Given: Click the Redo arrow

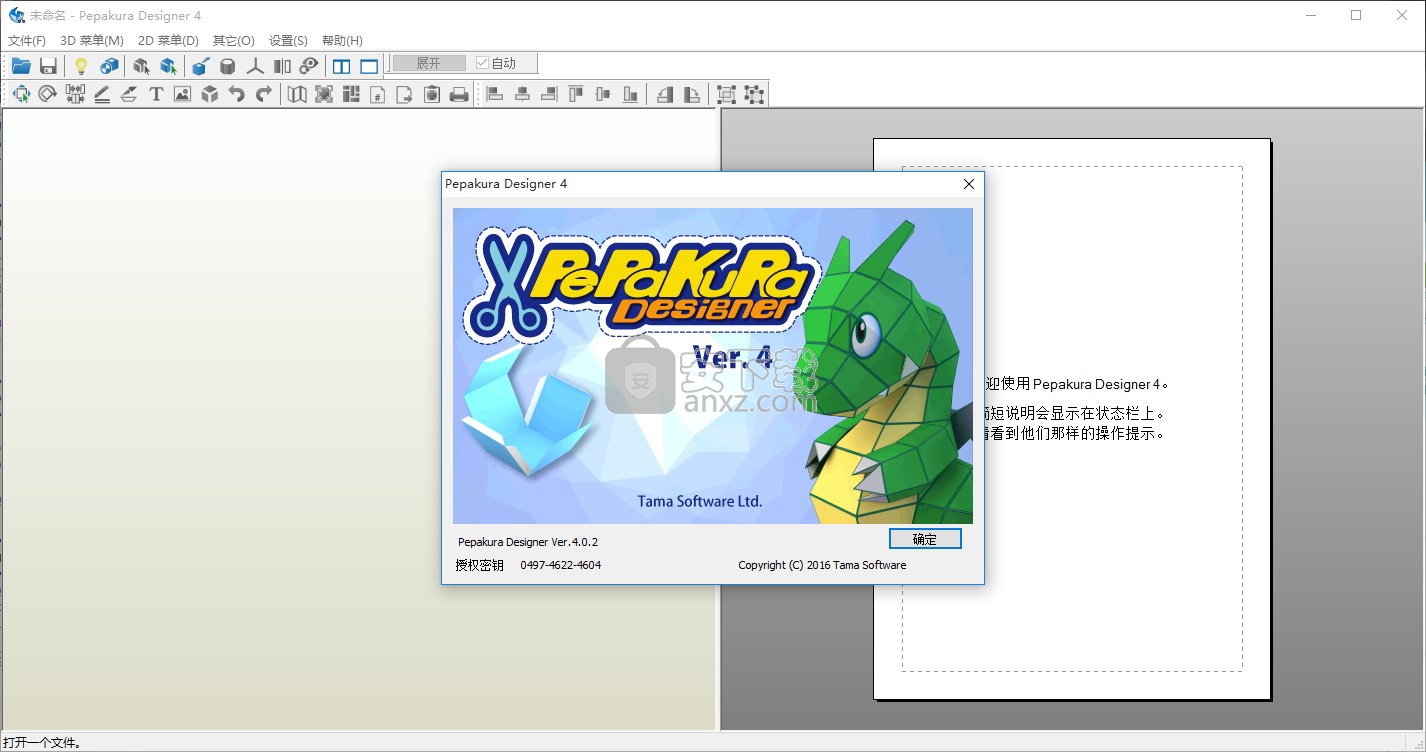Looking at the screenshot, I should point(264,94).
